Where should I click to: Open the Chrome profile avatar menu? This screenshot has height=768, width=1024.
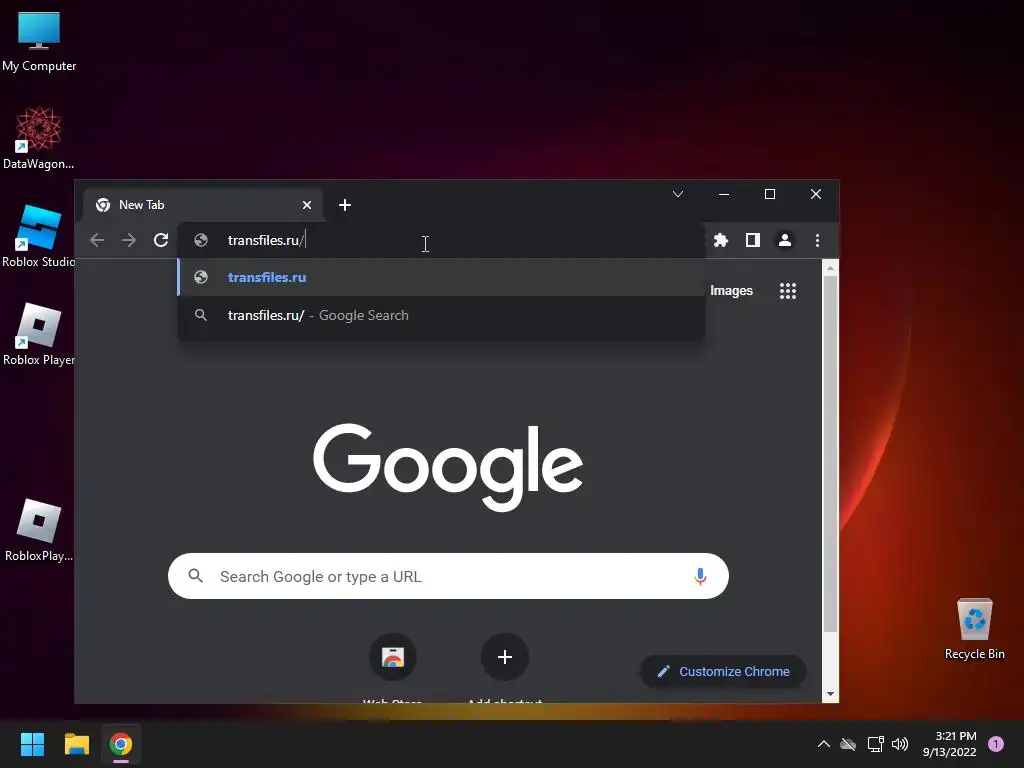point(784,240)
